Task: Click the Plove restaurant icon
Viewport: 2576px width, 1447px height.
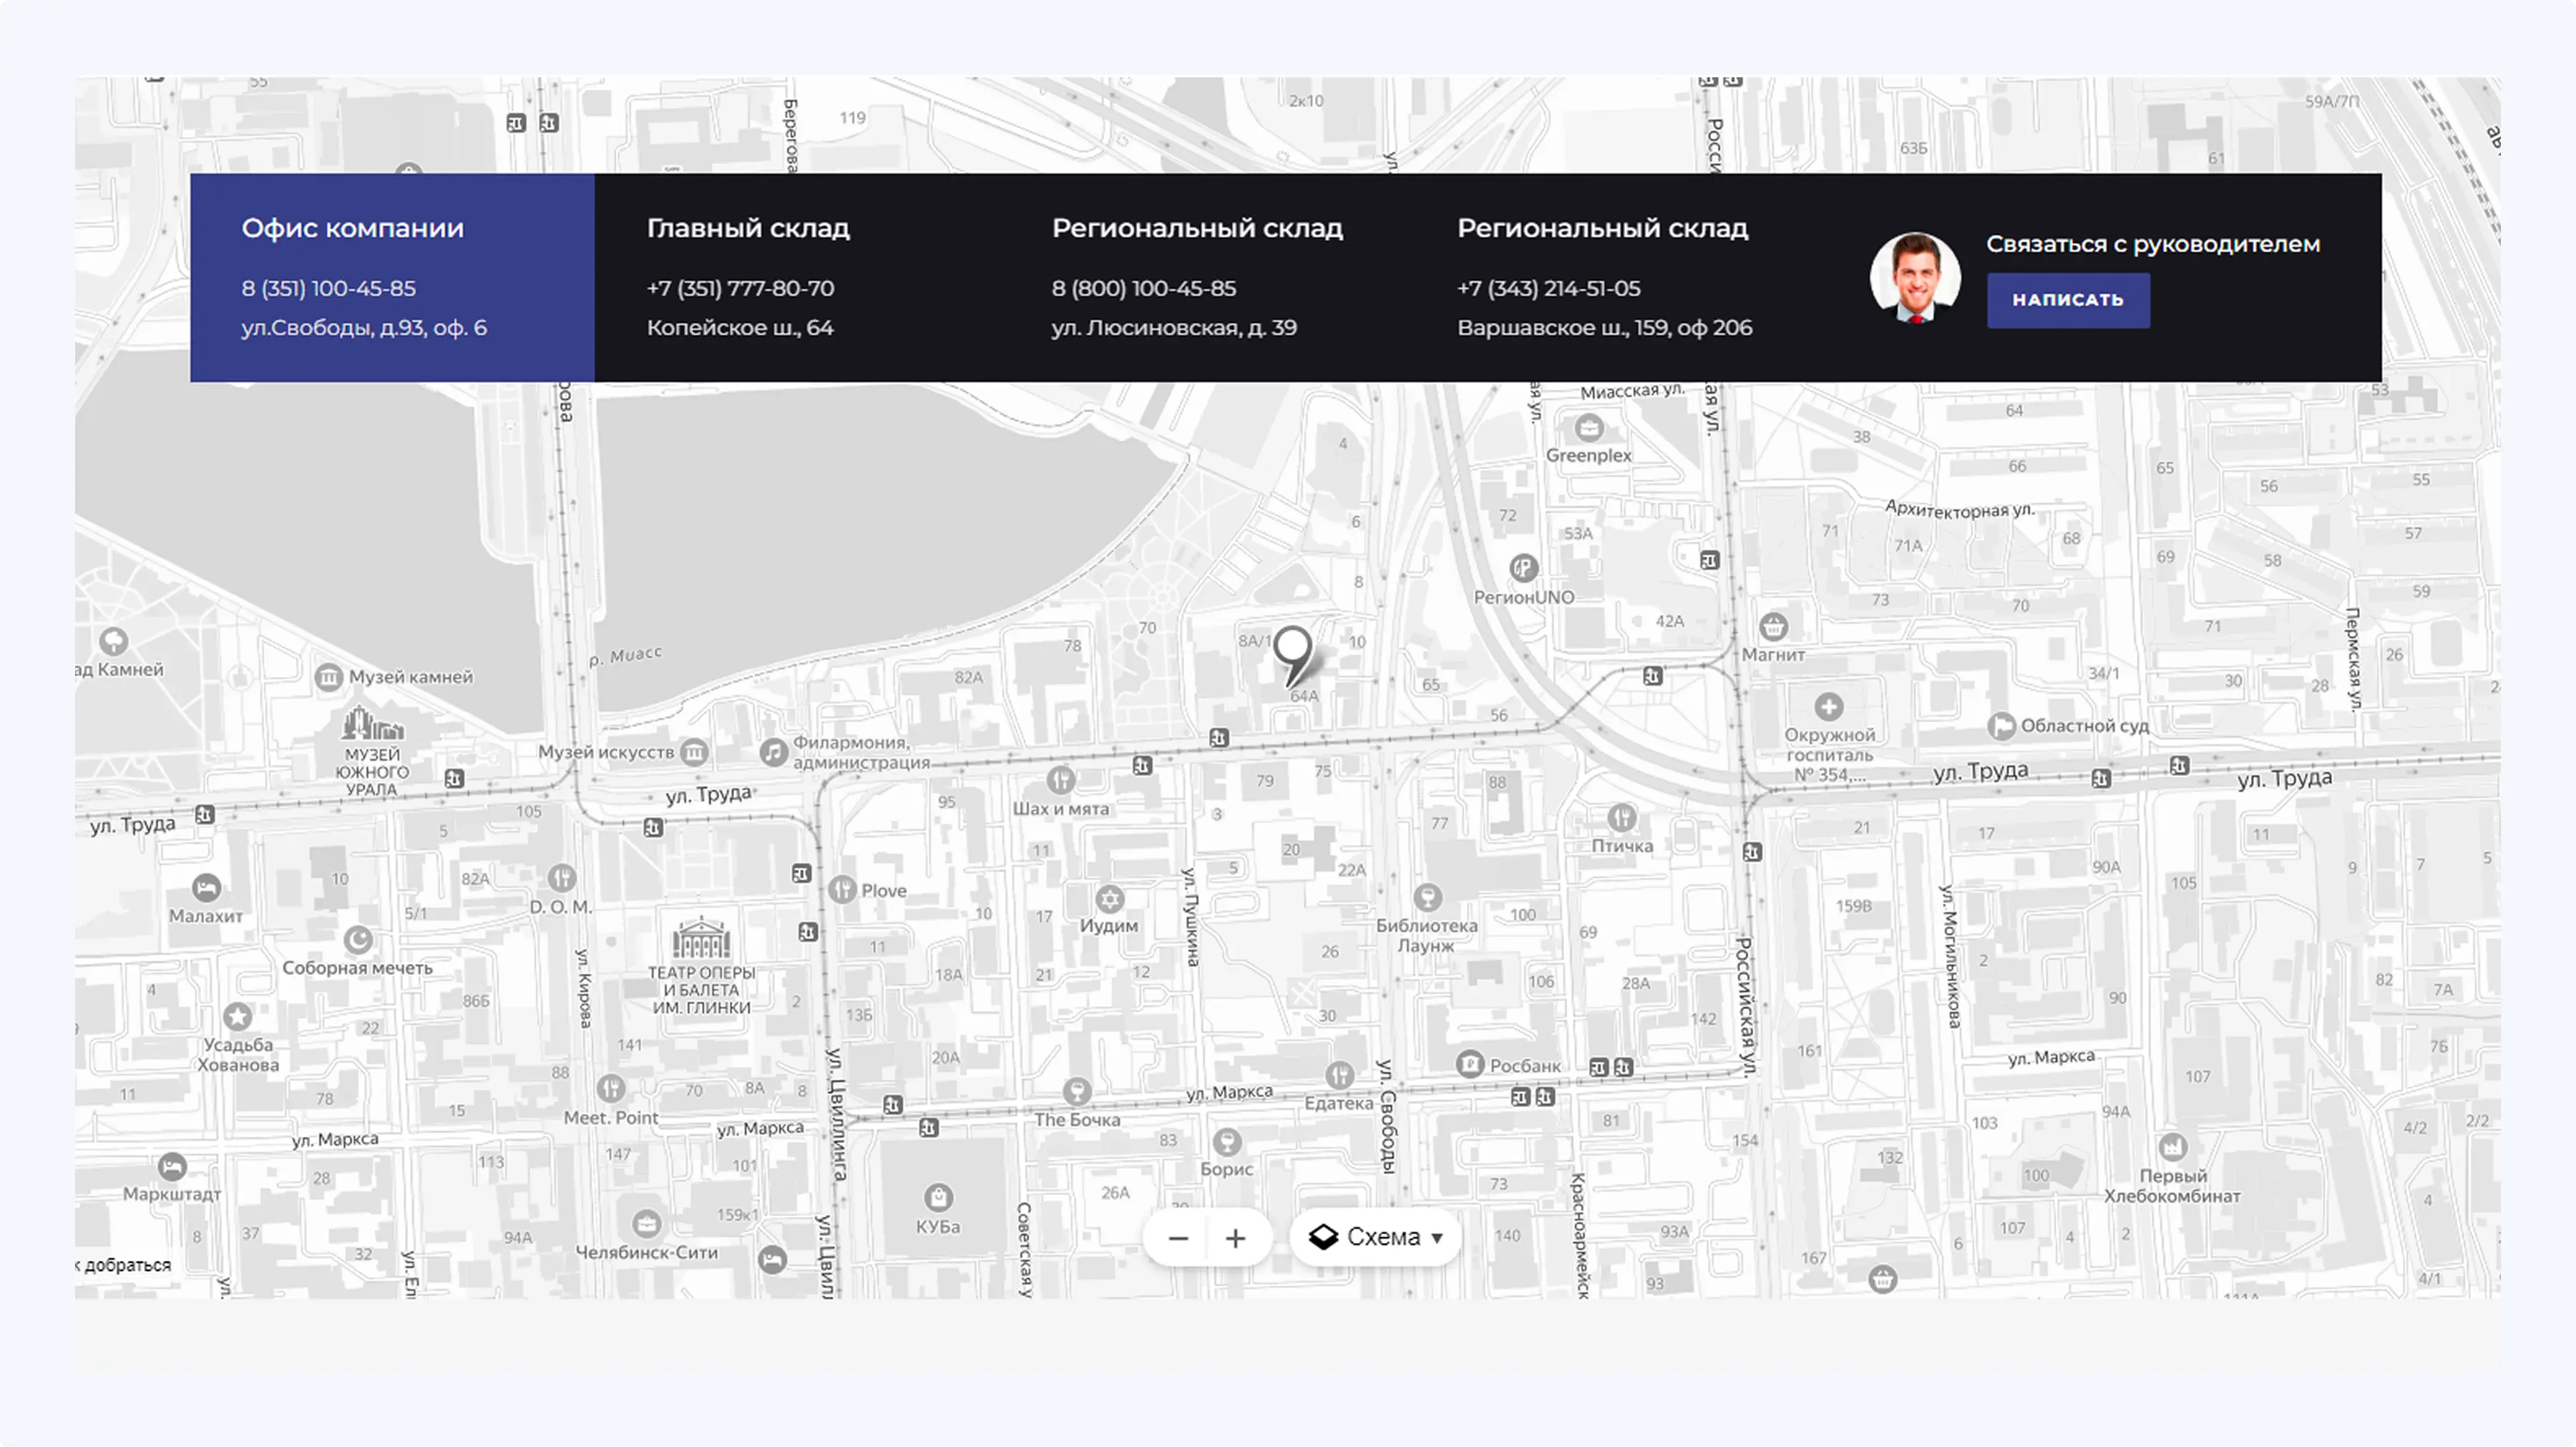Action: click(x=842, y=889)
